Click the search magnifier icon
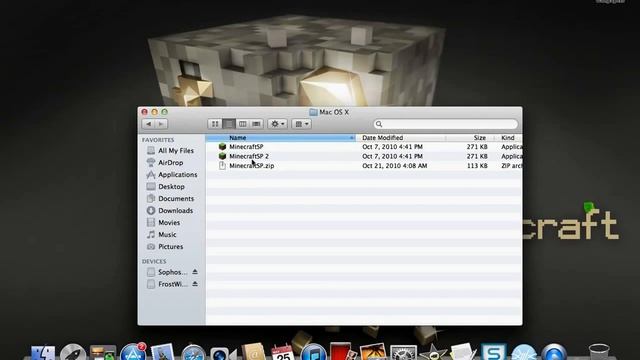The image size is (640, 360). click(379, 124)
